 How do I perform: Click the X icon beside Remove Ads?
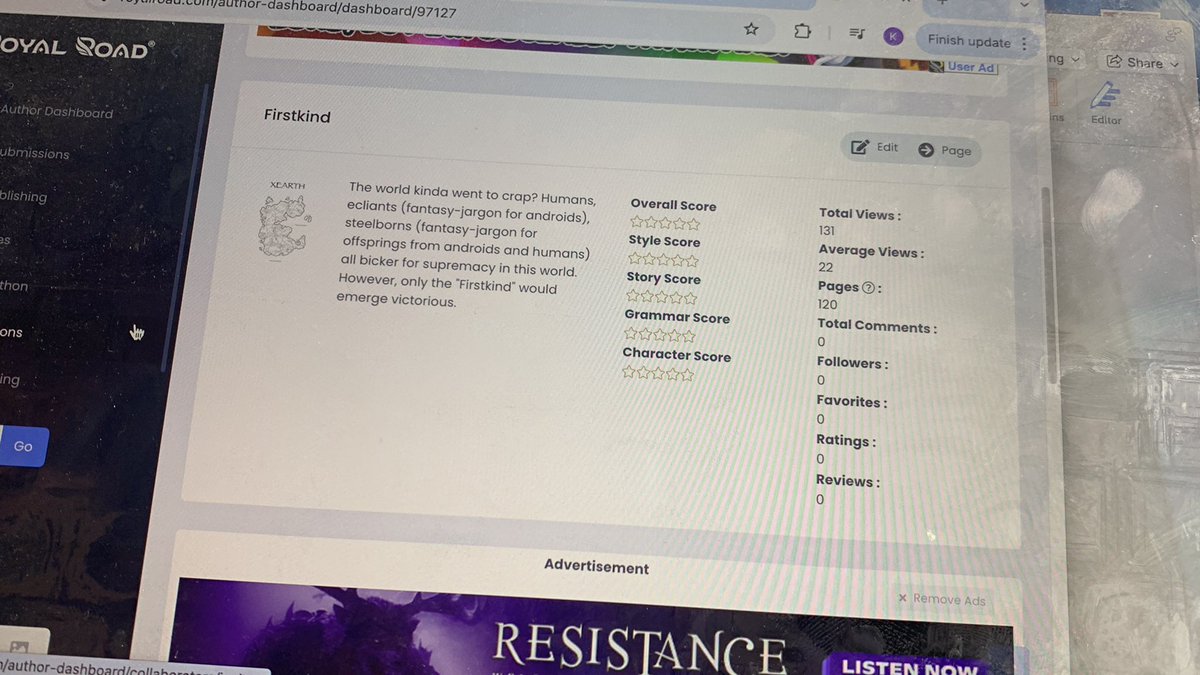point(902,598)
